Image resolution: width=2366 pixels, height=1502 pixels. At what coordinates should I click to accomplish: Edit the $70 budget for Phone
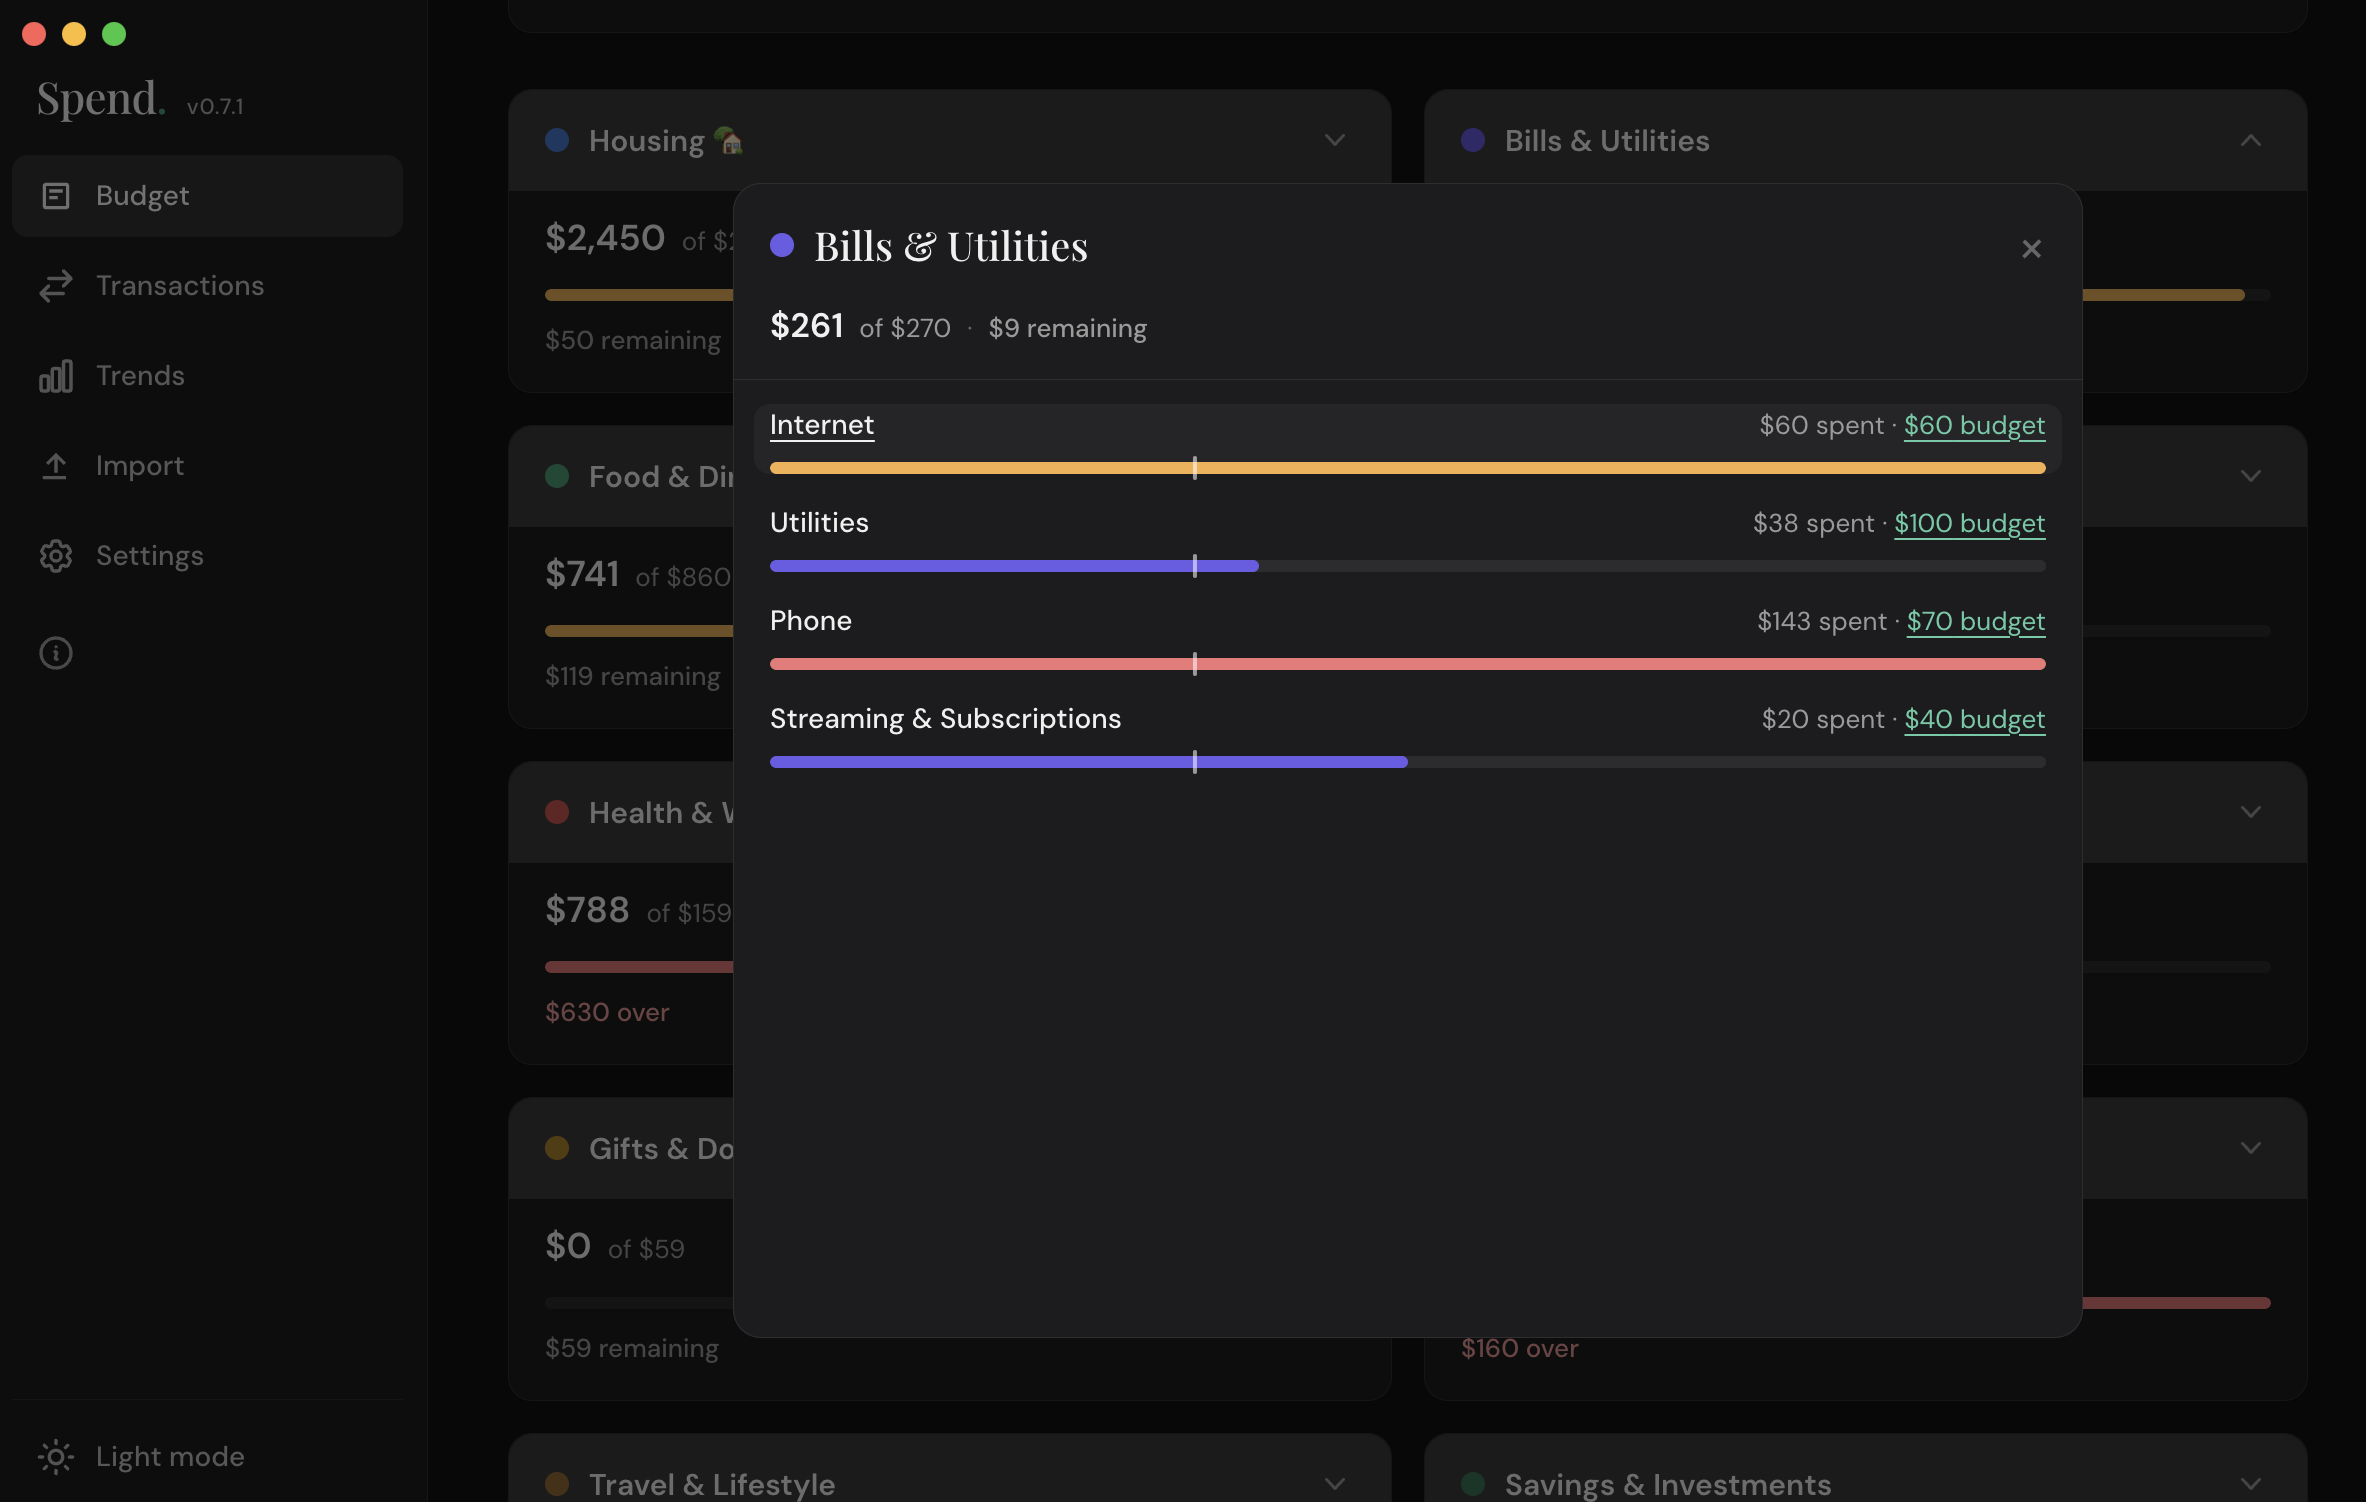pyautogui.click(x=1976, y=621)
